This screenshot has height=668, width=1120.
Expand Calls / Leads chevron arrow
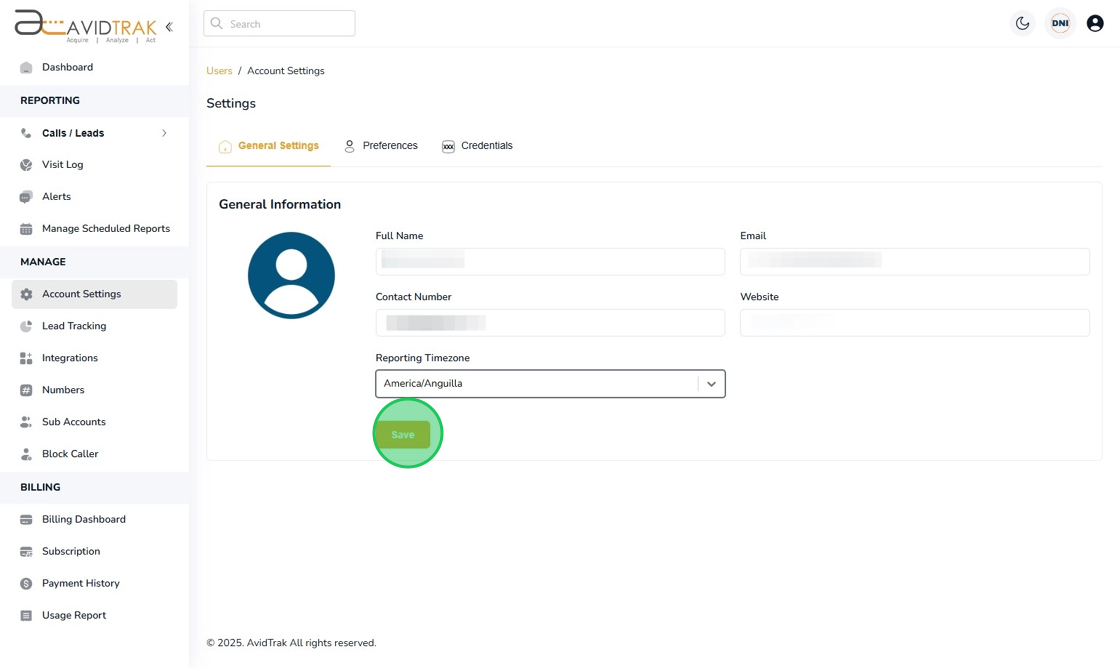[164, 133]
